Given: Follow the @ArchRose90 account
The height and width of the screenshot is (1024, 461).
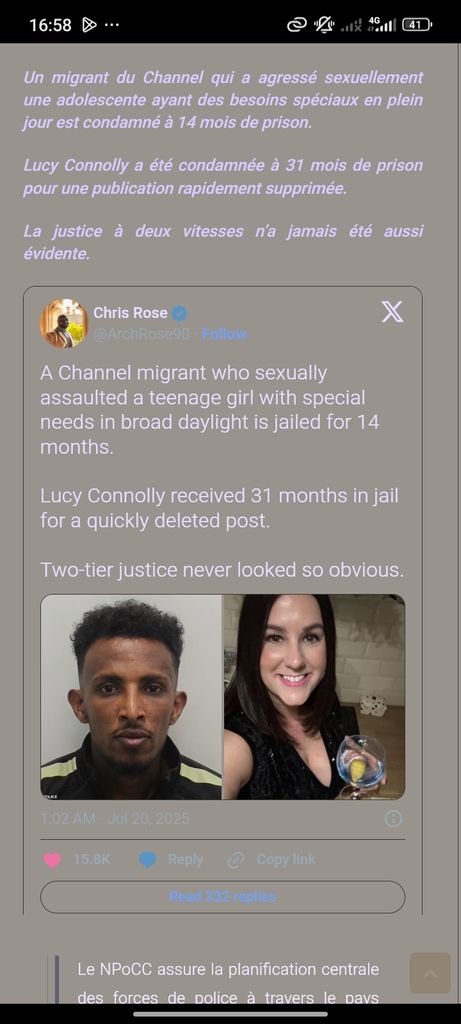Looking at the screenshot, I should (224, 334).
